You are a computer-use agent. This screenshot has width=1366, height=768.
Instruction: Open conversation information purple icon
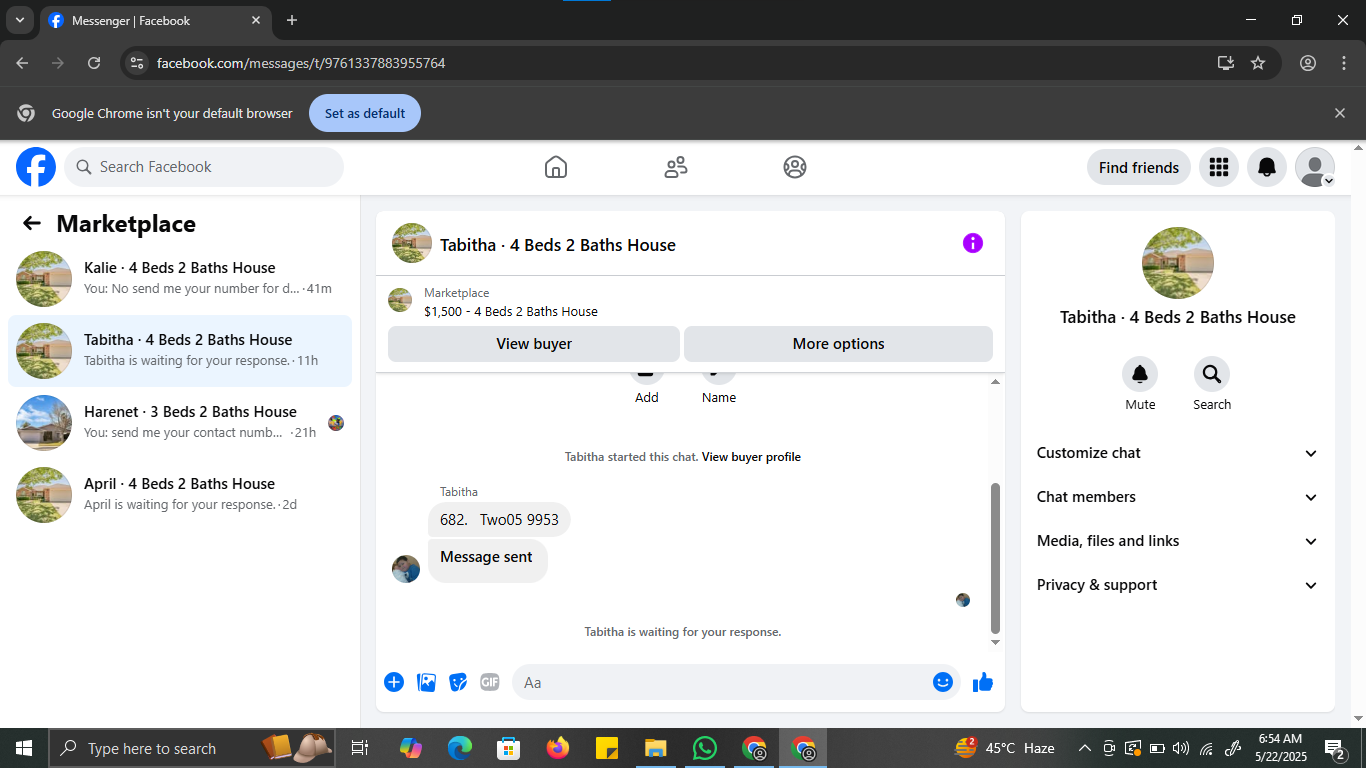point(973,243)
